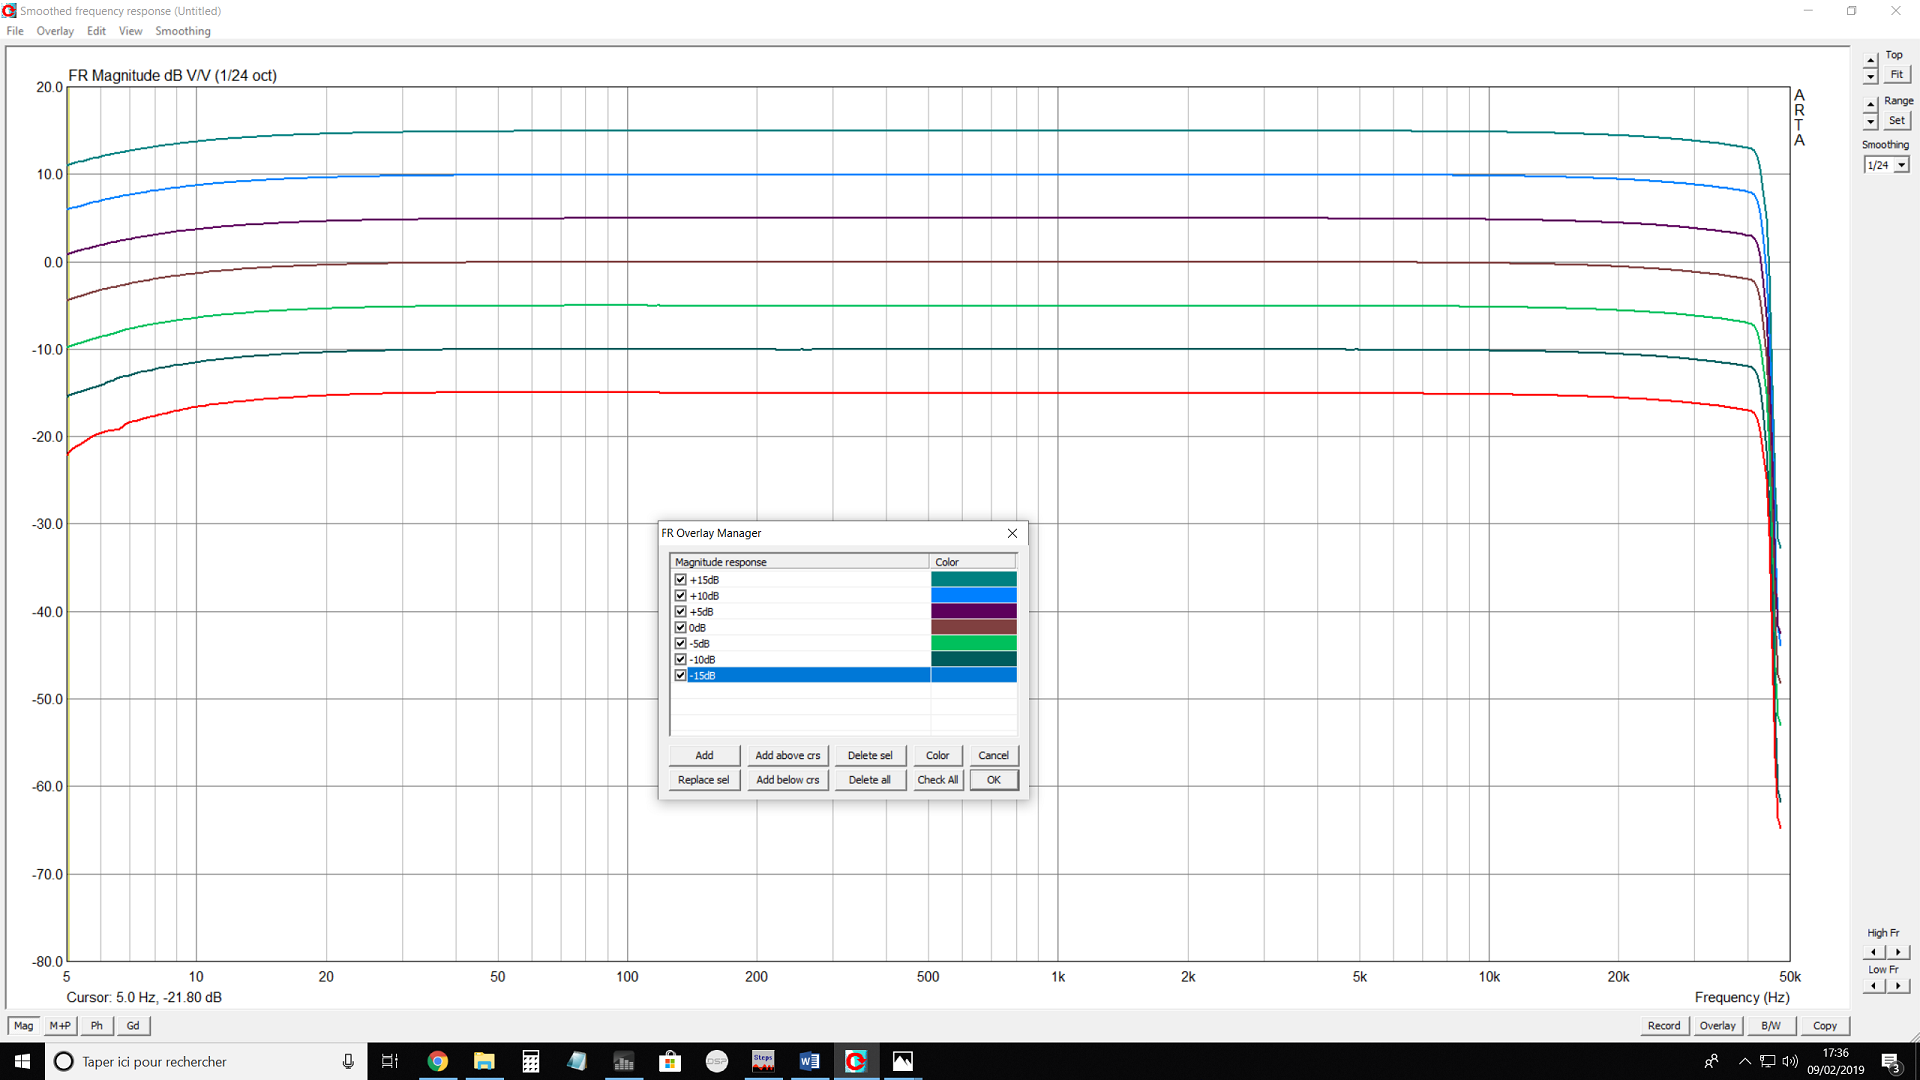1920x1080 pixels.
Task: Open Calculator from taskbar
Action: (x=531, y=1061)
